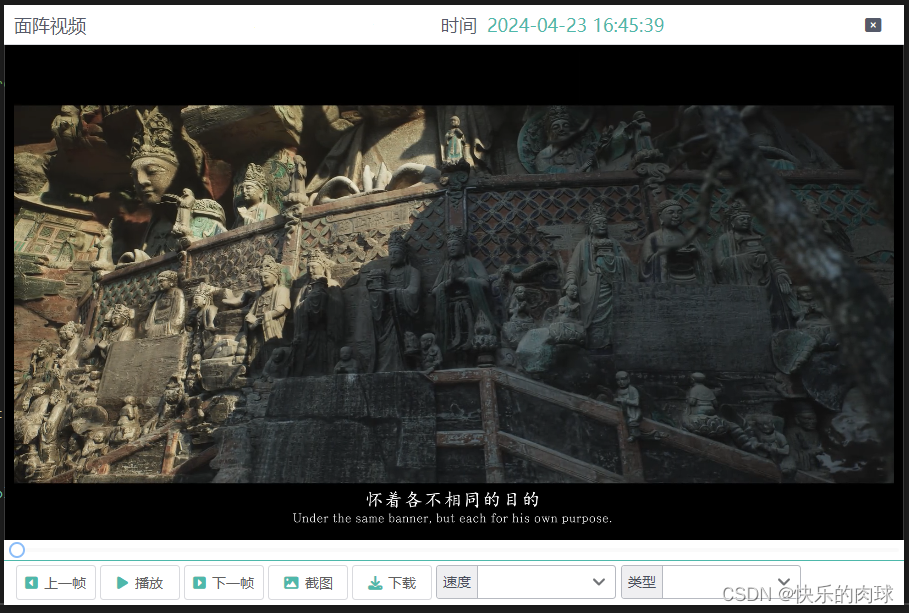Download the video via the 下载 button
The height and width of the screenshot is (613, 909).
tap(392, 582)
